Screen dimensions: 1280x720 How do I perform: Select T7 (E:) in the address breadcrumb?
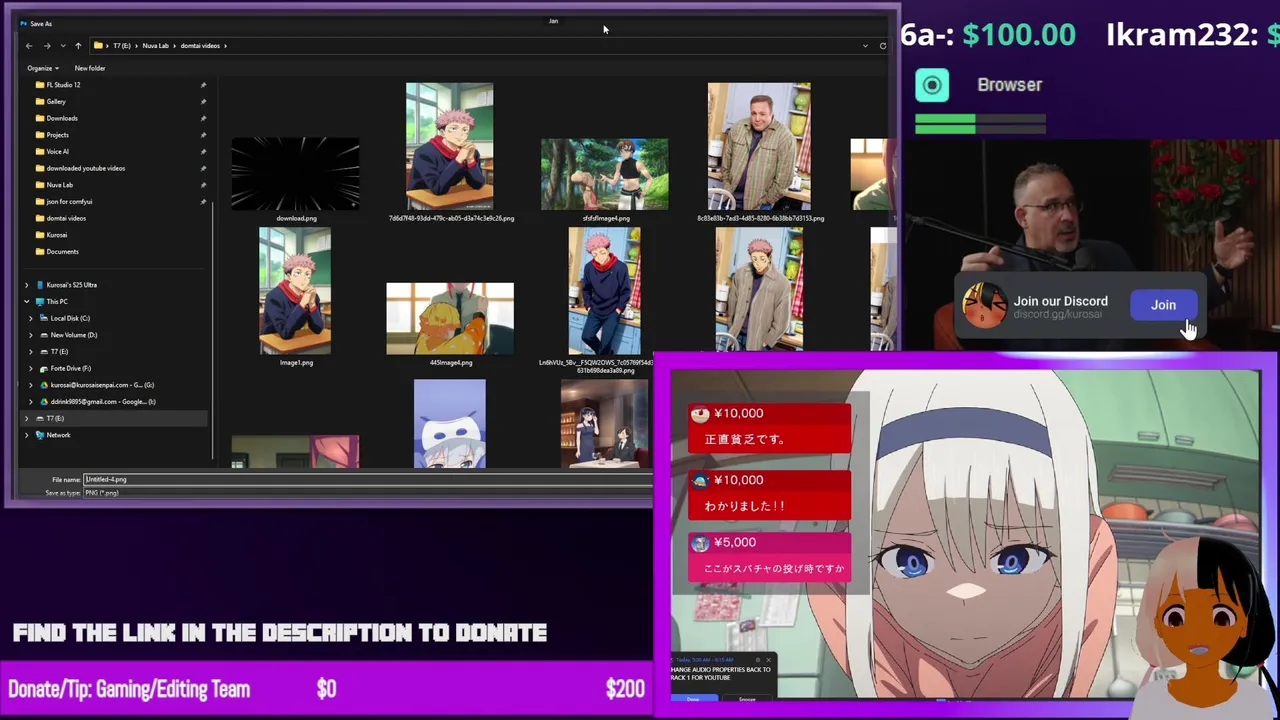click(x=122, y=46)
